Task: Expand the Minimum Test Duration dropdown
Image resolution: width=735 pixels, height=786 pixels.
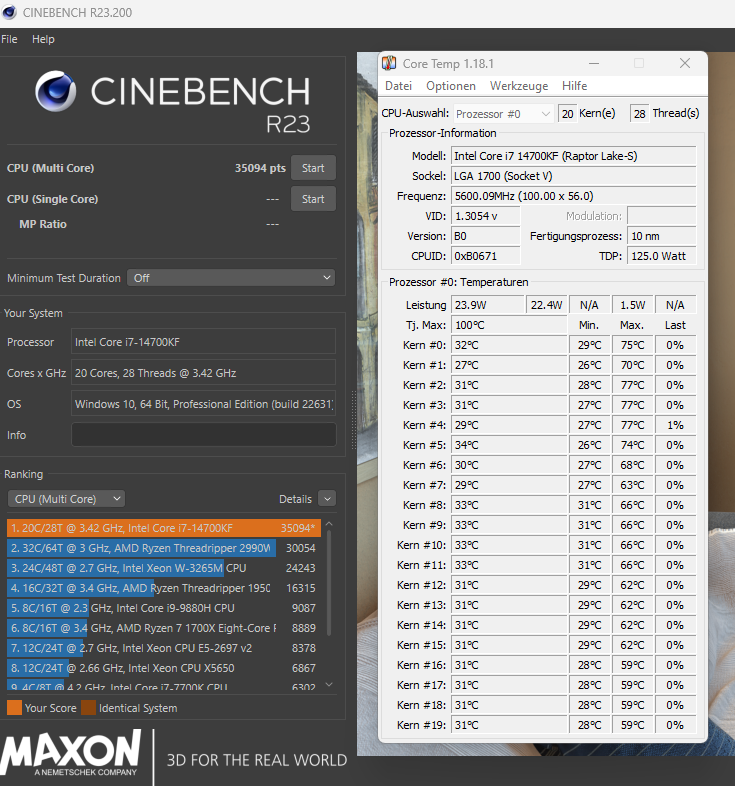Action: click(231, 278)
